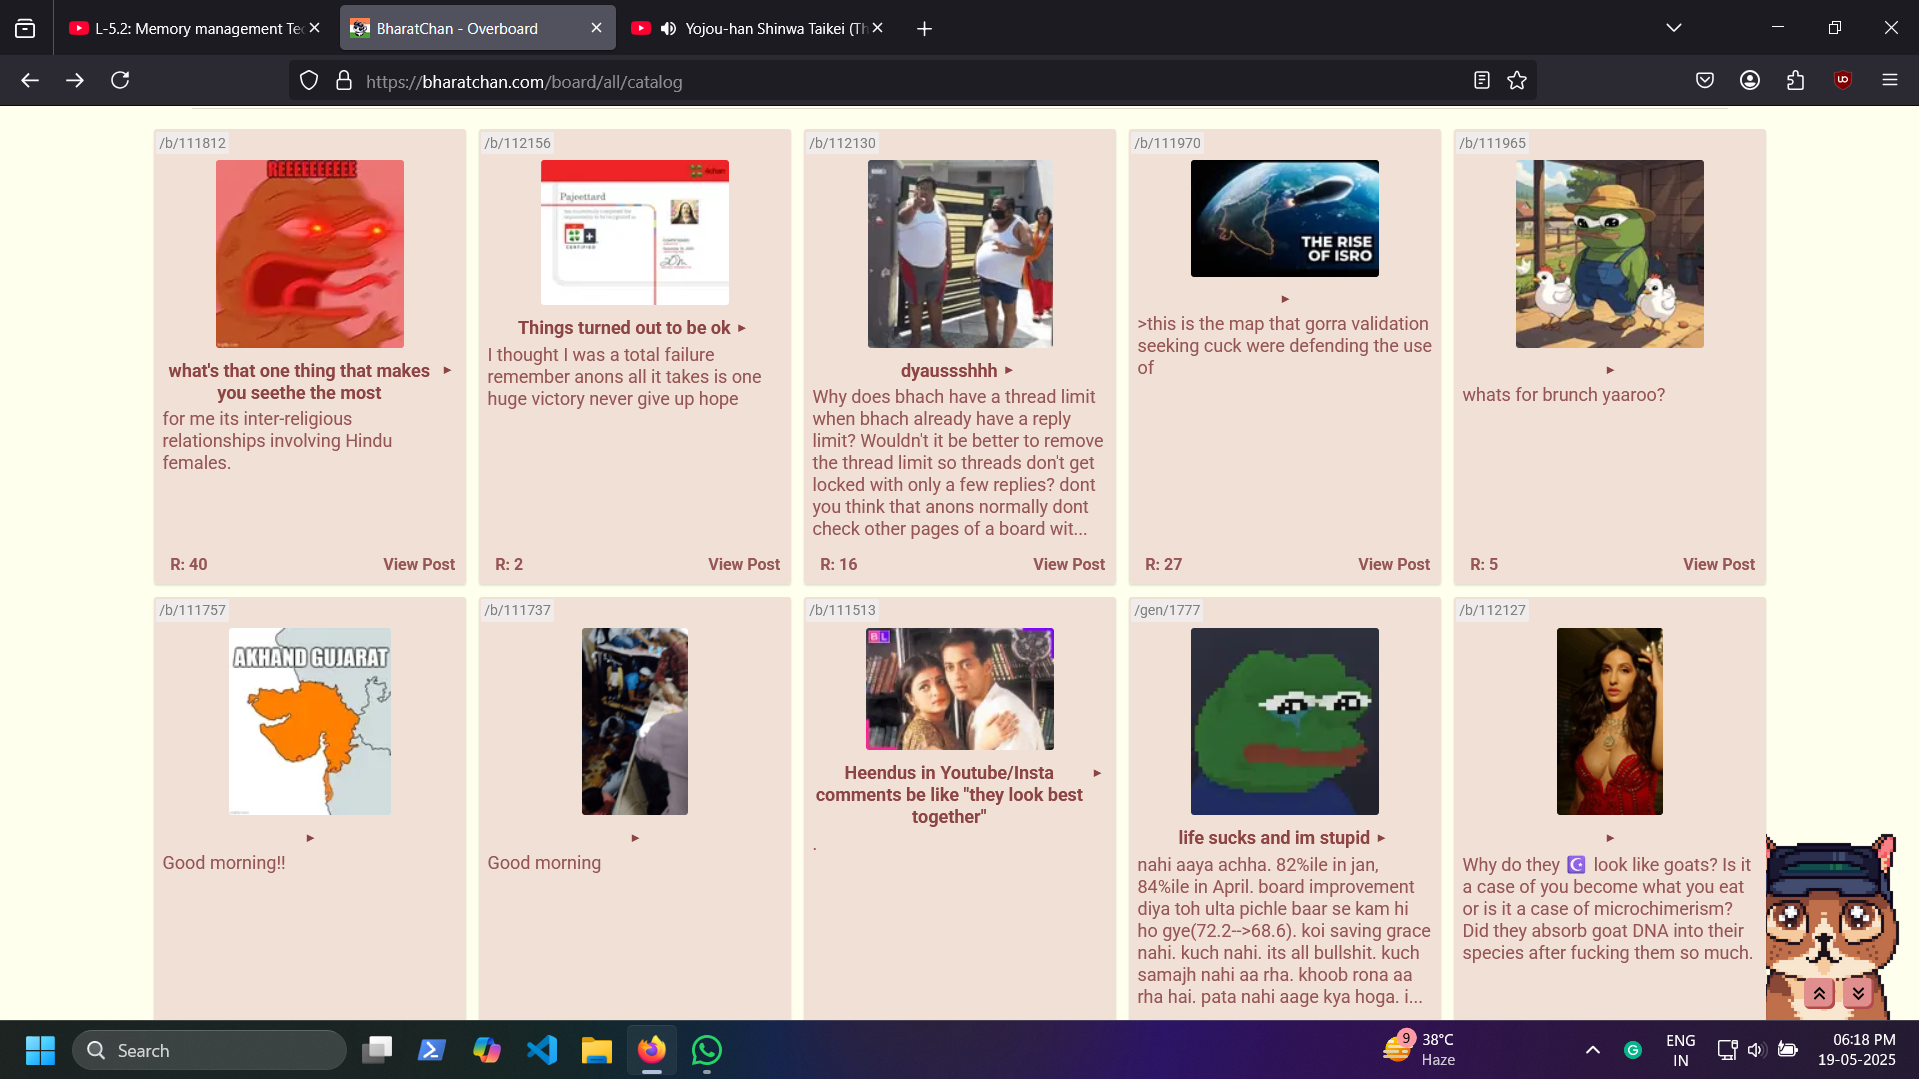Open the Firefox account icon

point(1750,81)
